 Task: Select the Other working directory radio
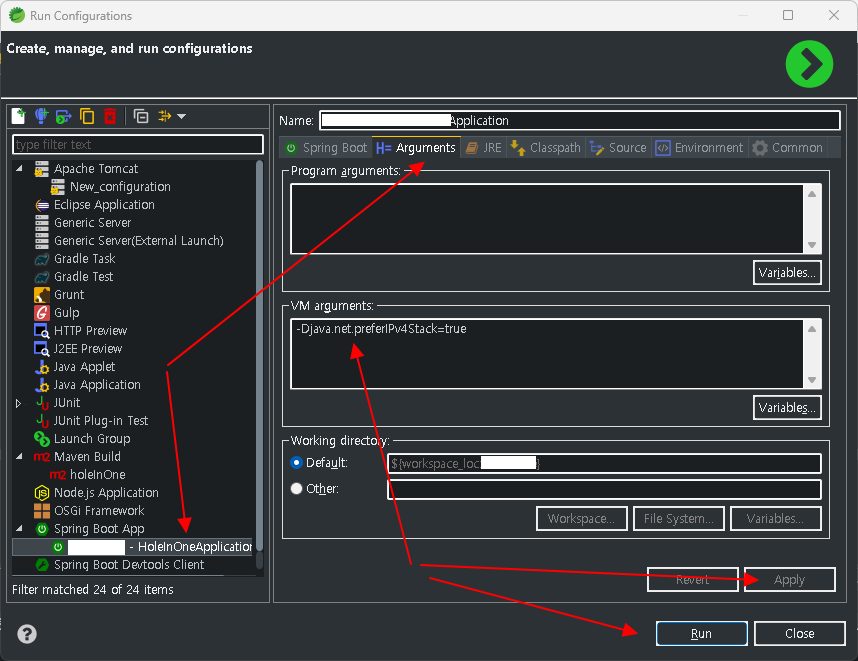tap(296, 489)
